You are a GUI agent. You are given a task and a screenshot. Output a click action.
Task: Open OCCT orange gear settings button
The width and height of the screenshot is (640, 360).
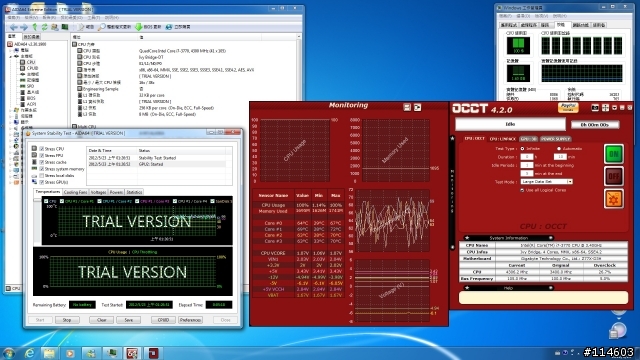pos(613,199)
